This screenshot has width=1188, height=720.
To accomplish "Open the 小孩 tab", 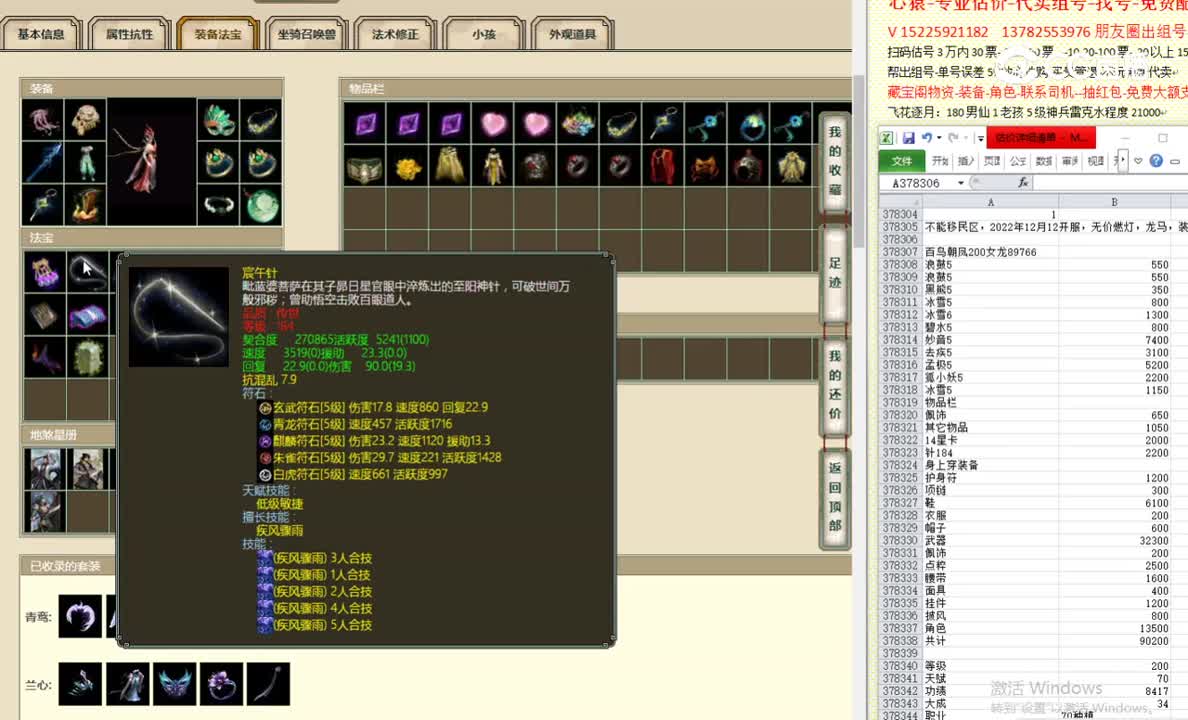I will pyautogui.click(x=483, y=34).
